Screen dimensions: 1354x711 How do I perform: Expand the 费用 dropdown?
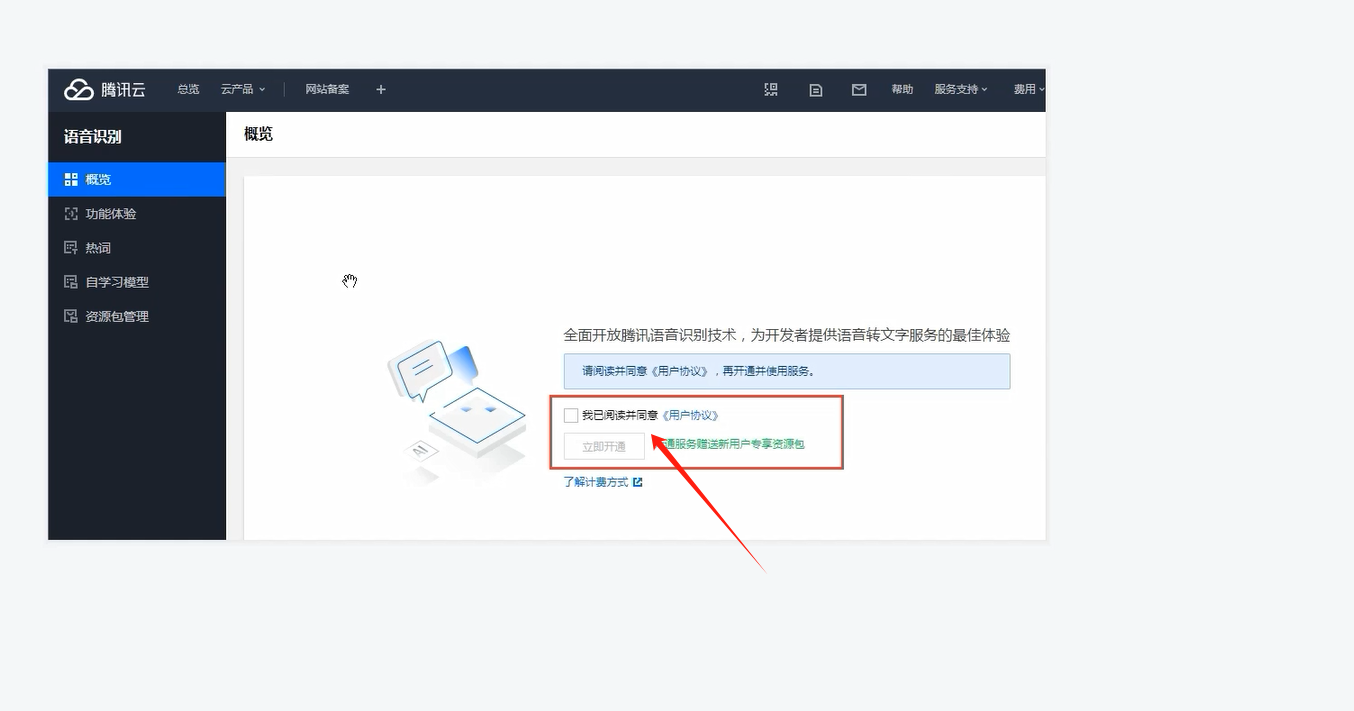[1029, 89]
